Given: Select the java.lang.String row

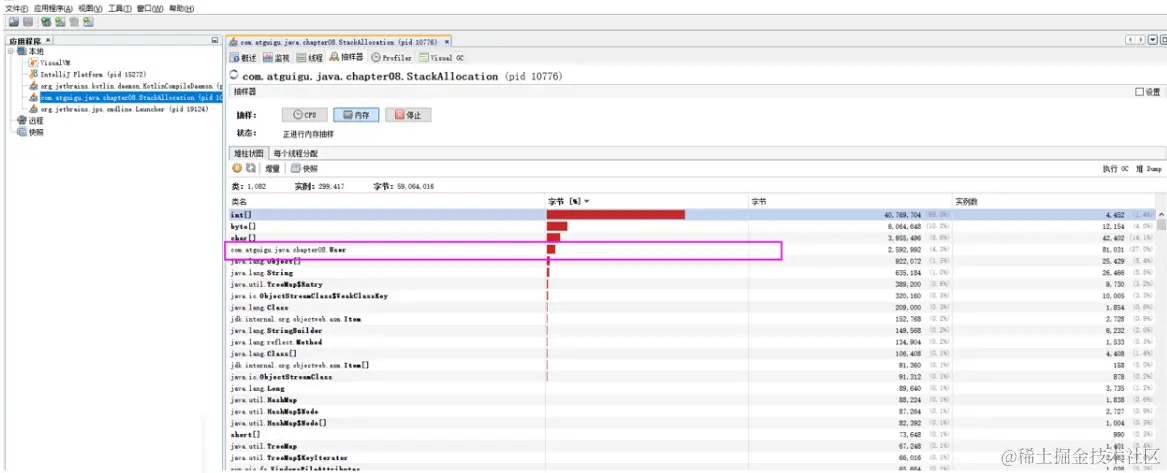Looking at the screenshot, I should point(692,273).
